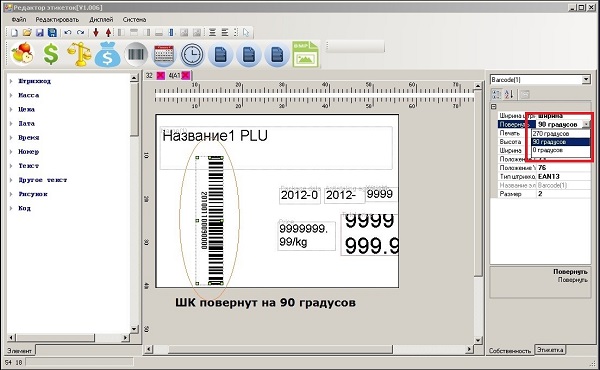
Task: Switch to the '32' label tab
Action: pos(149,75)
